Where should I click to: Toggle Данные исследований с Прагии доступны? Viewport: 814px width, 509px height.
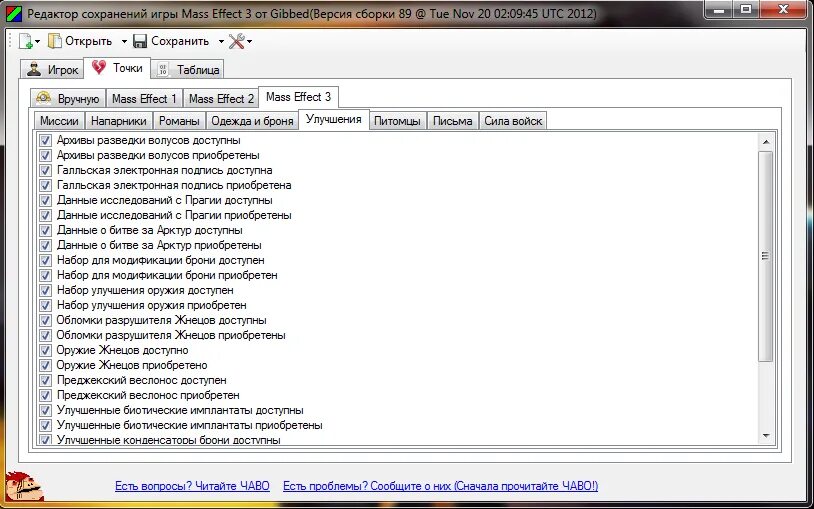[x=46, y=200]
